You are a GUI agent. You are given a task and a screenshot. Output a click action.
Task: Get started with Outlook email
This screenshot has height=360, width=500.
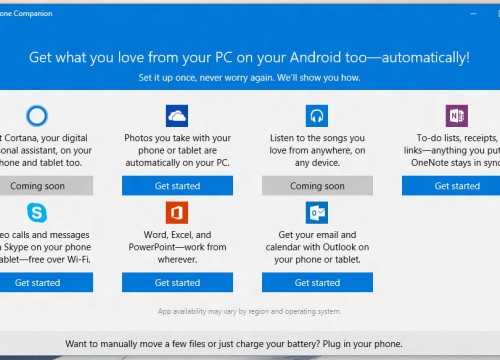(317, 282)
